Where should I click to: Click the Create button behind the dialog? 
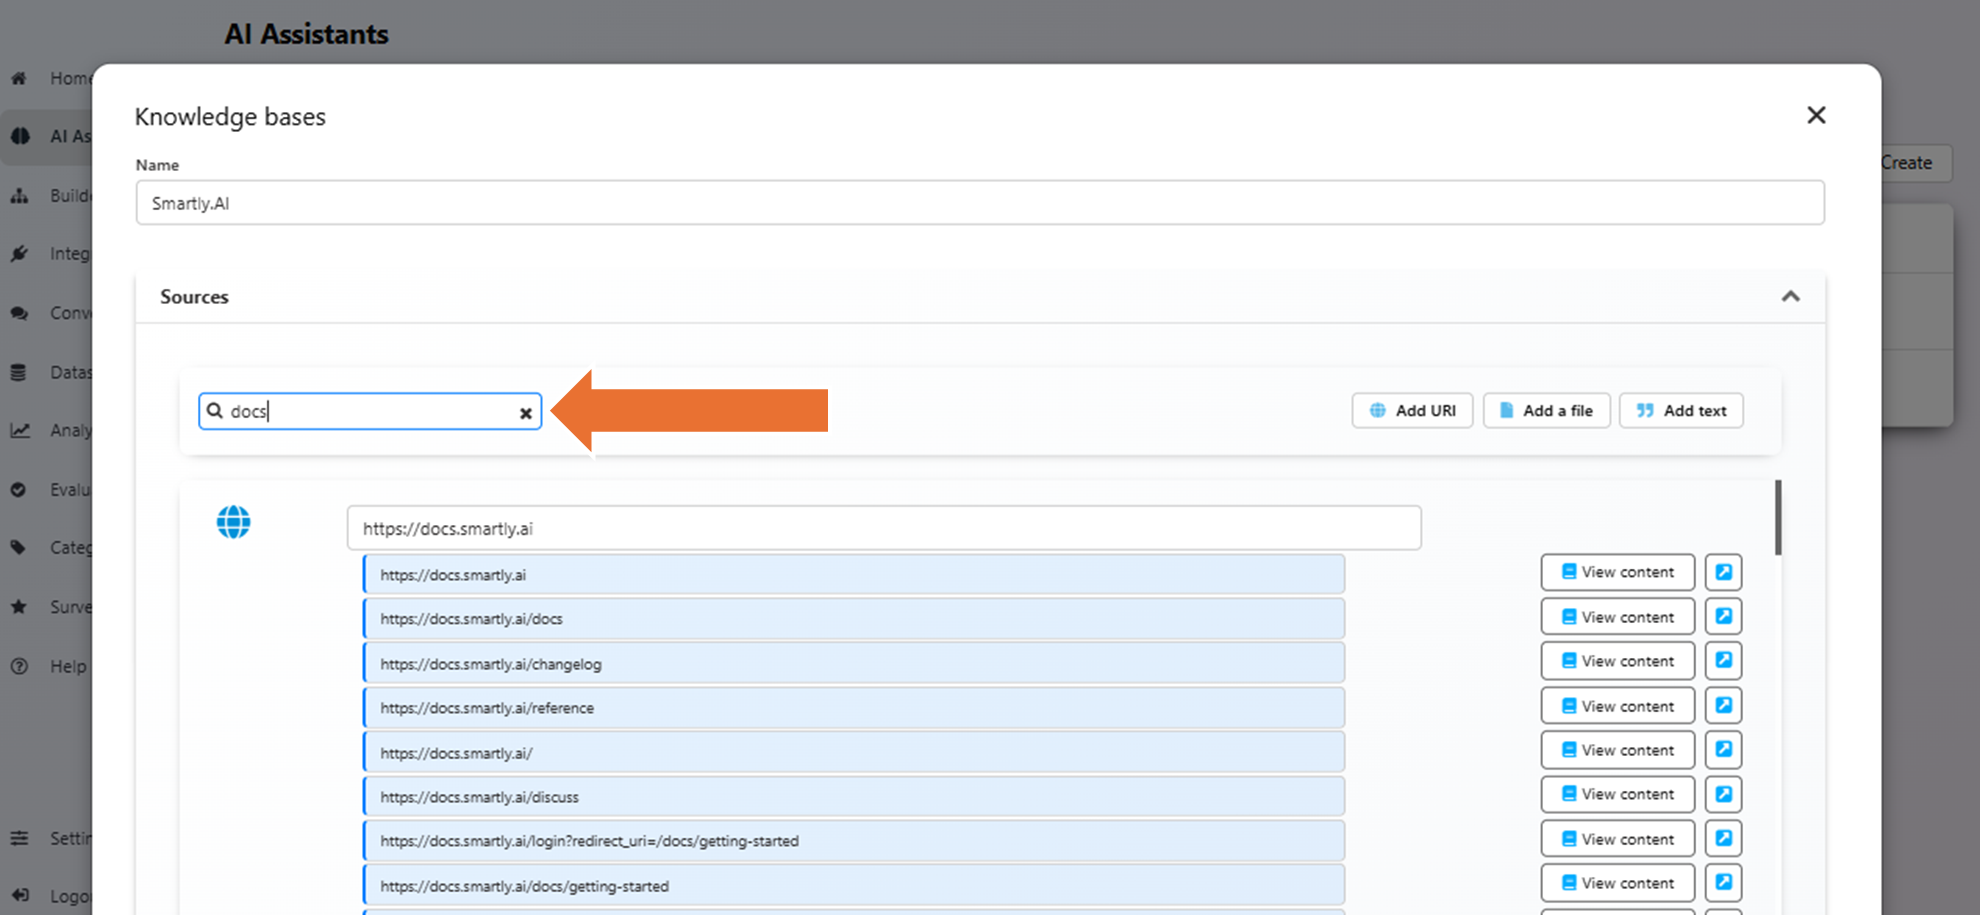coord(1915,163)
